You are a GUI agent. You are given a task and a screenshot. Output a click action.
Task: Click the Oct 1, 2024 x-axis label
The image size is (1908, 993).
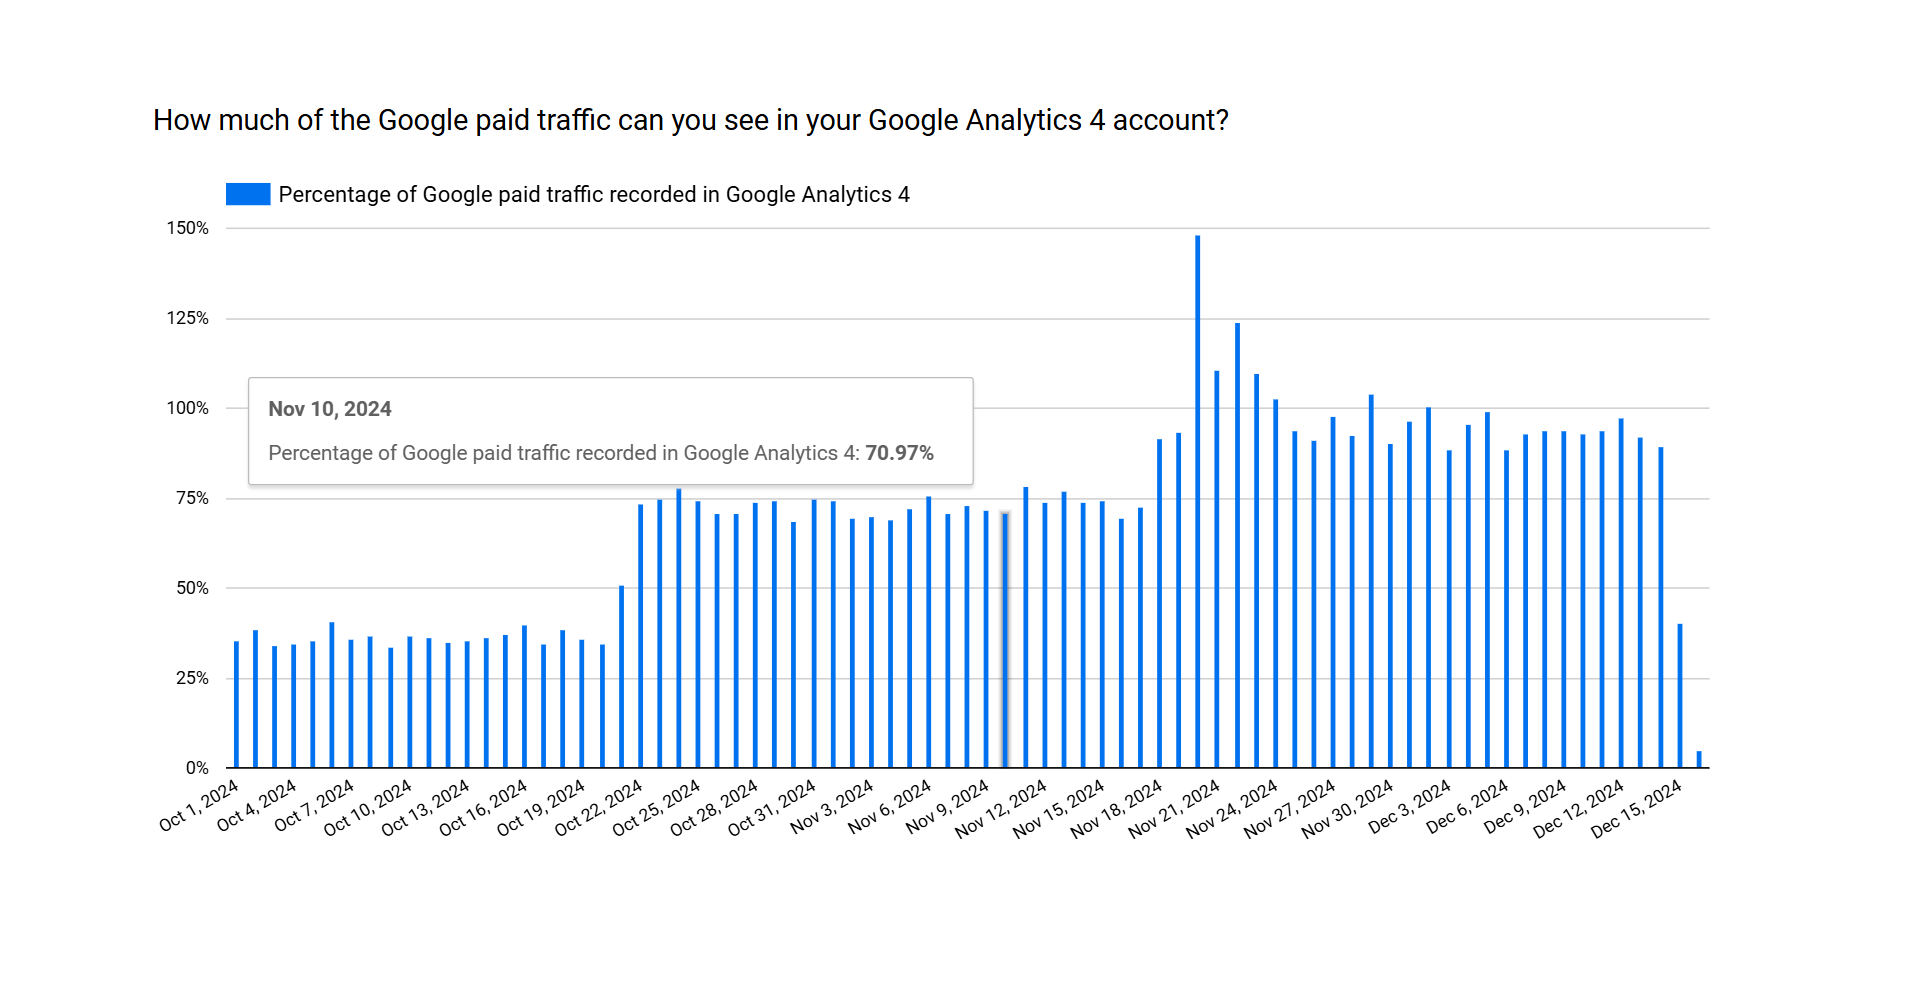pos(200,806)
